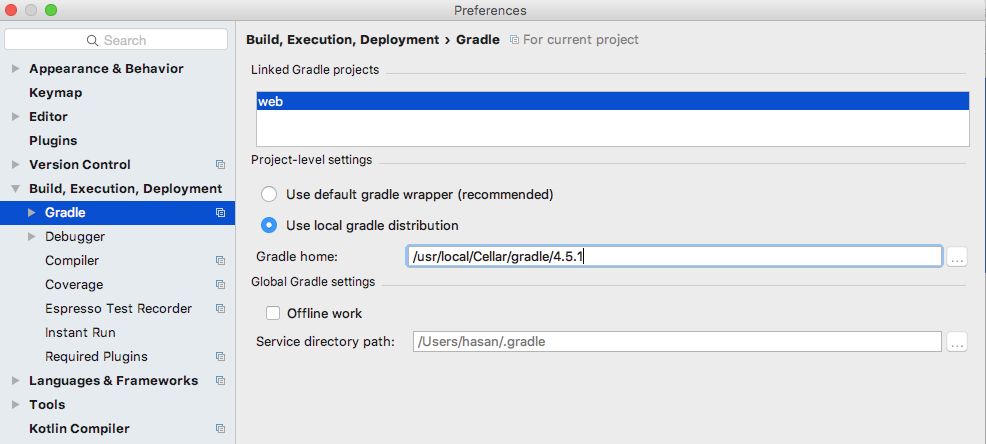Select Use local gradle distribution radio
This screenshot has height=444, width=986.
click(x=269, y=225)
